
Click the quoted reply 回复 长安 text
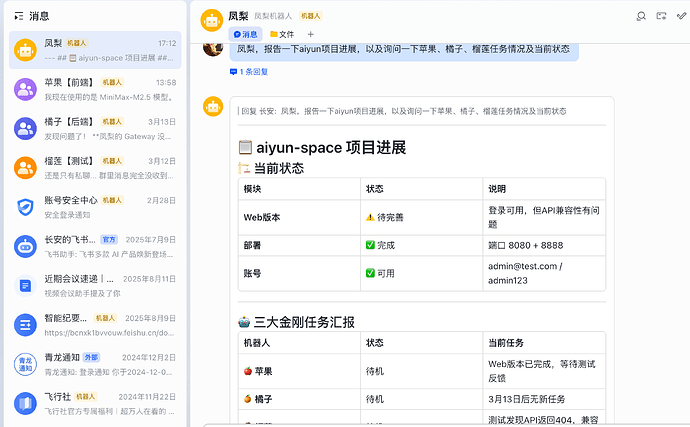click(x=402, y=111)
